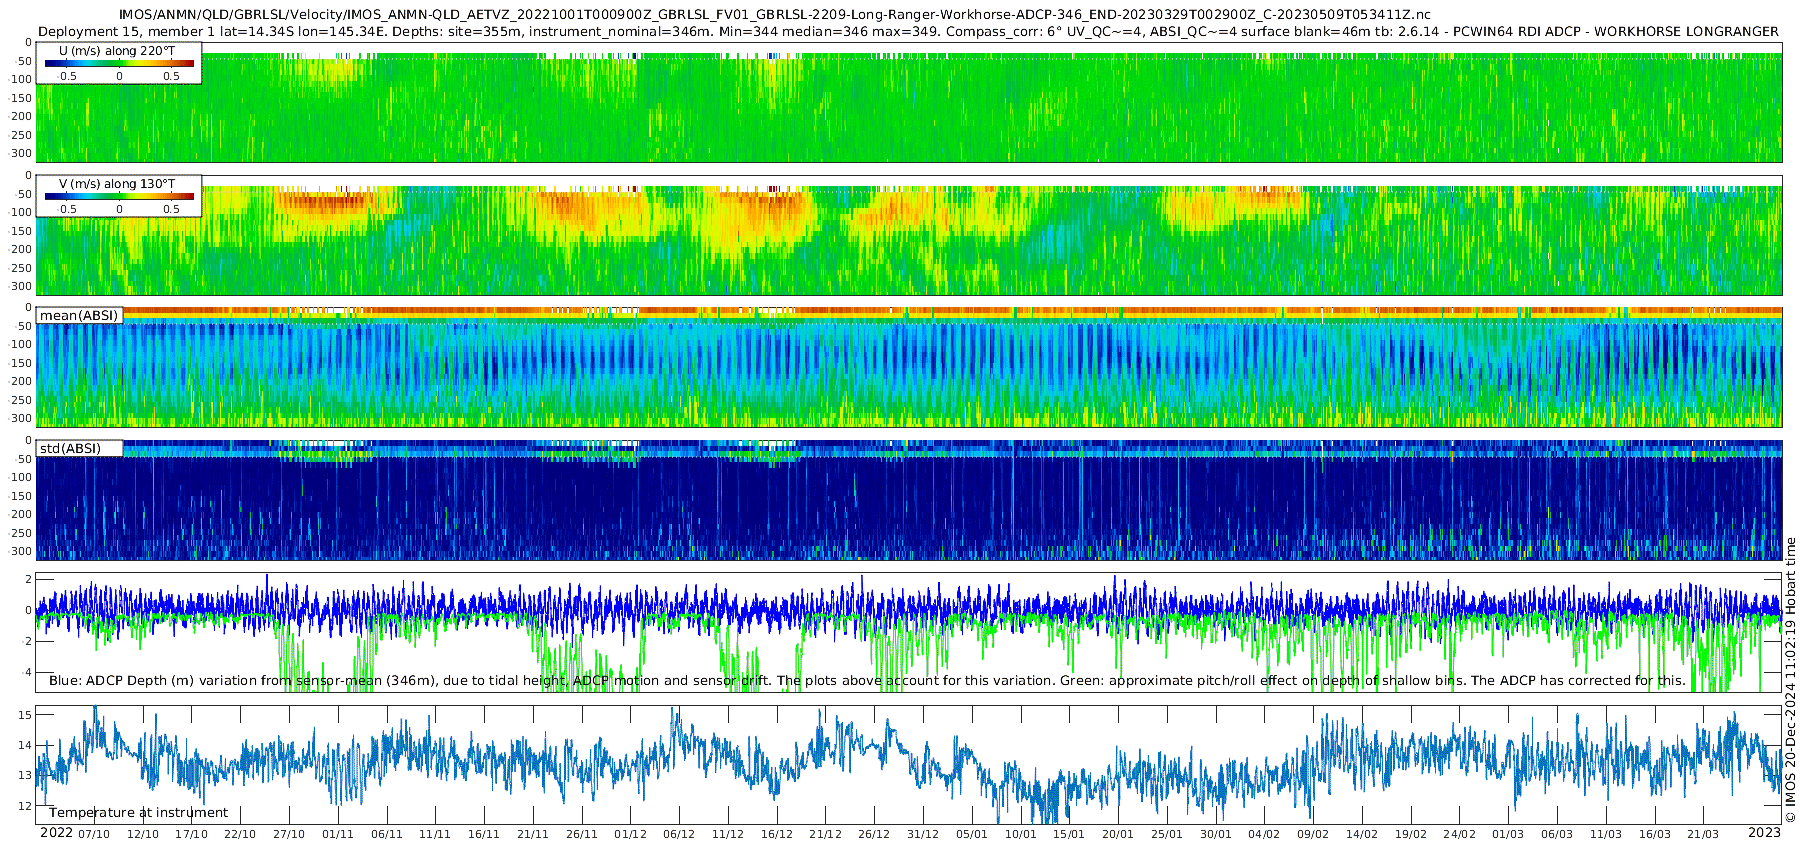Click the V velocity colorbar legend

point(119,197)
